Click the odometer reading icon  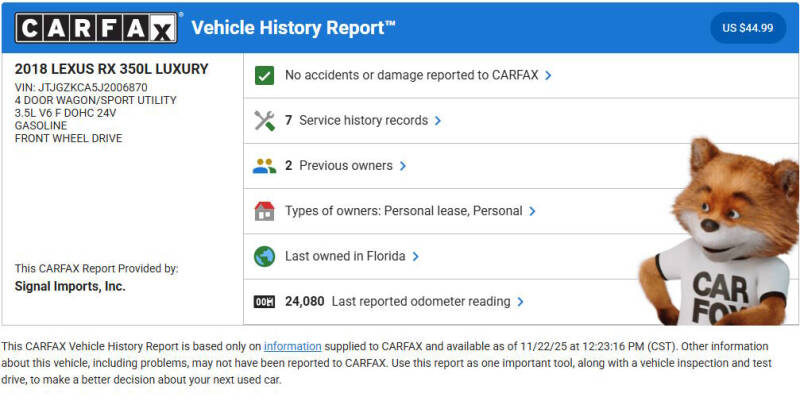coord(264,301)
